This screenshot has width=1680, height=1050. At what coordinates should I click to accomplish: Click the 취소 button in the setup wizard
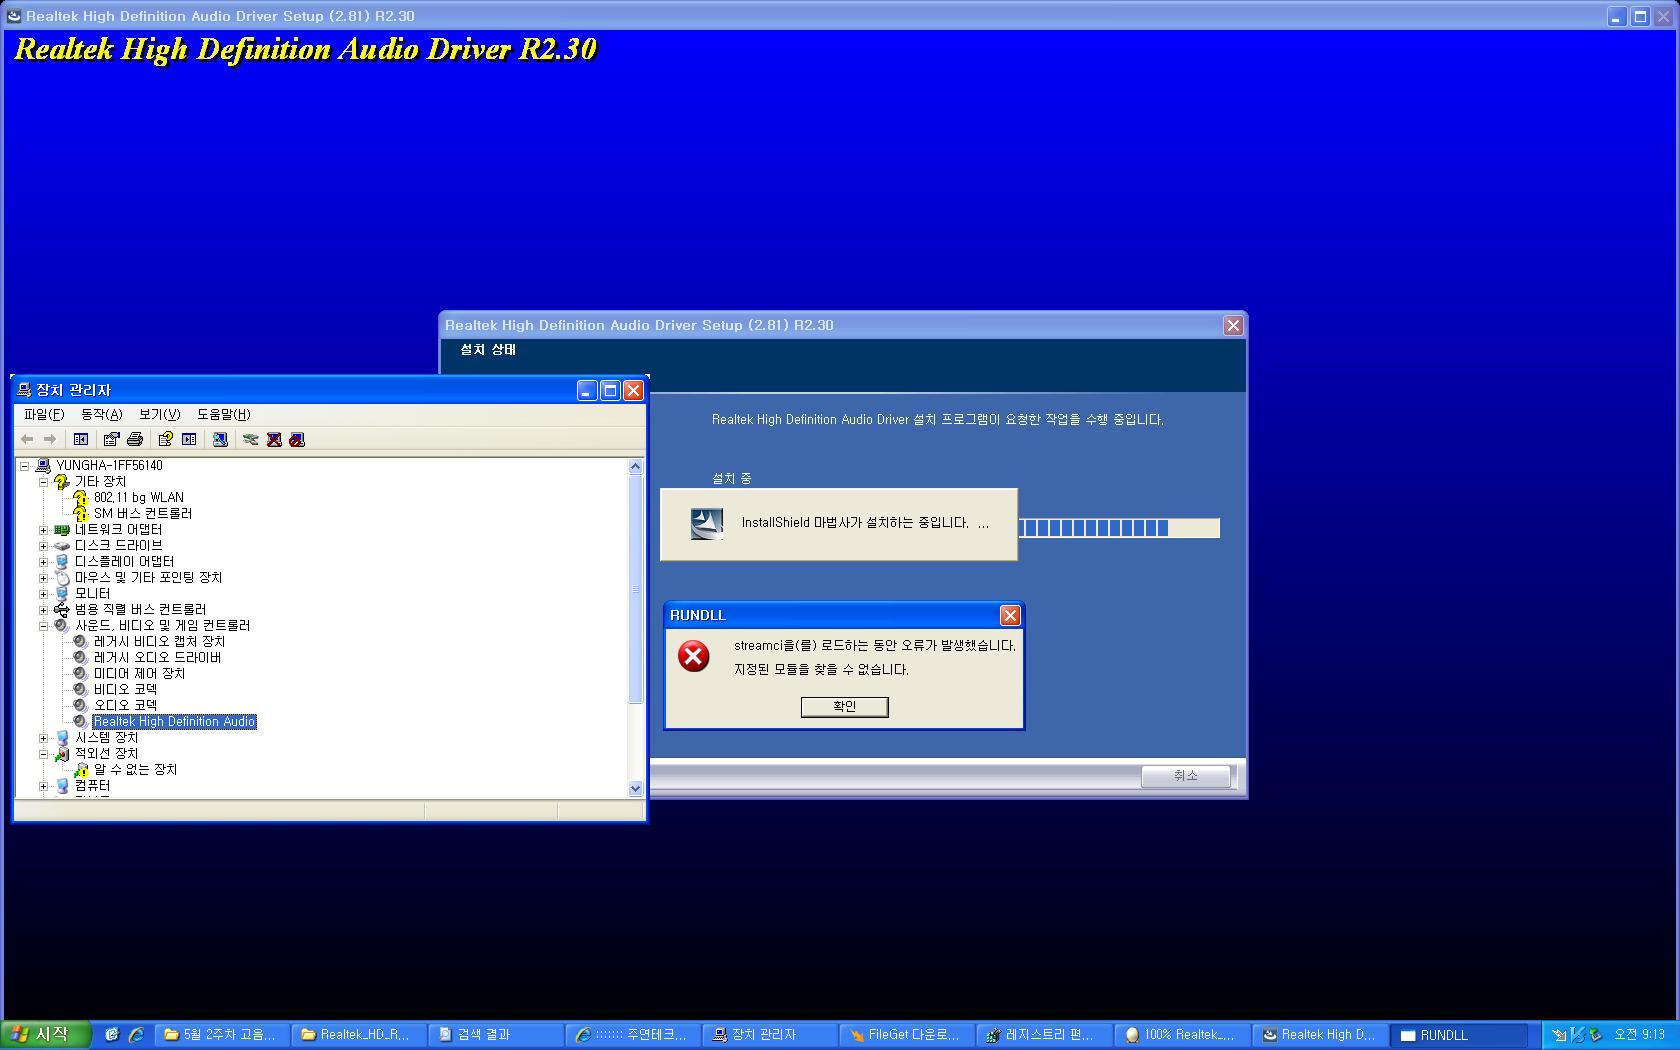[x=1185, y=776]
